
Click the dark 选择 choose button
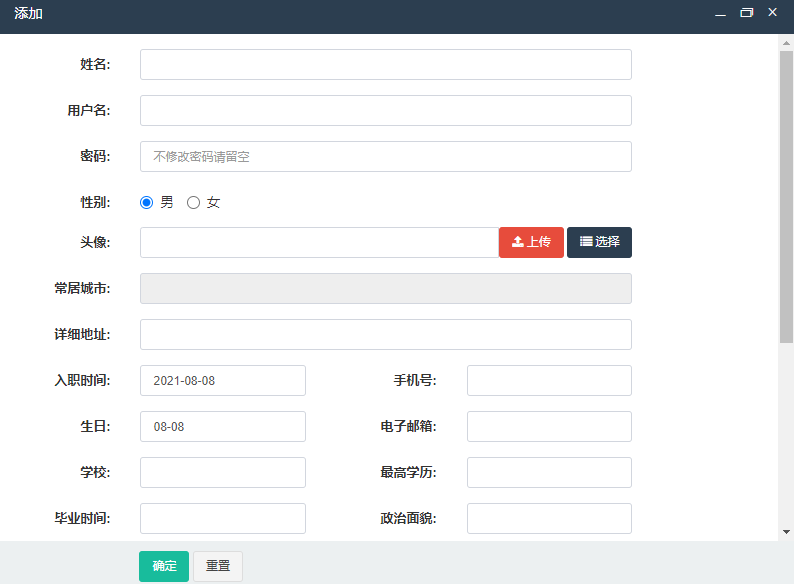click(x=599, y=242)
